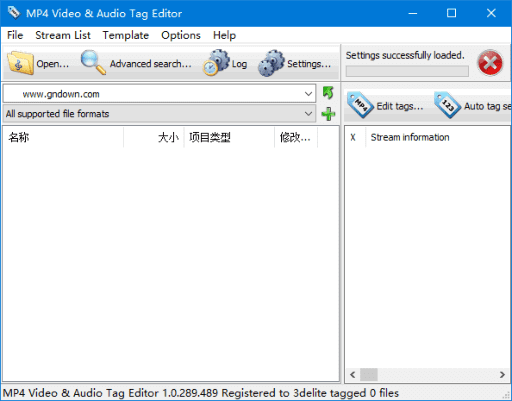Open the File menu
This screenshot has height=401, width=512.
coord(15,35)
